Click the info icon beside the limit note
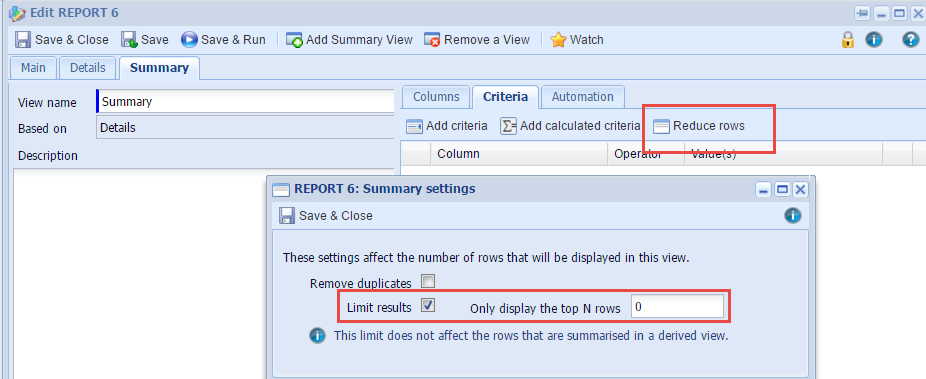The width and height of the screenshot is (926, 379). point(317,336)
